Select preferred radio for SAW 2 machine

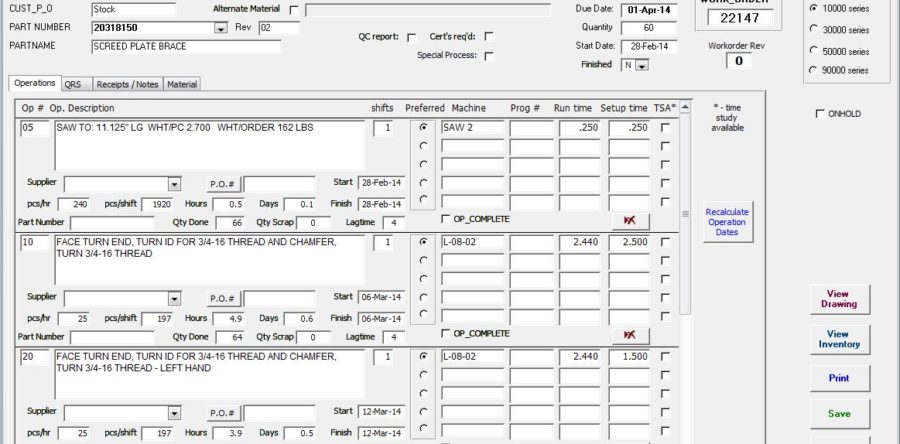[424, 127]
